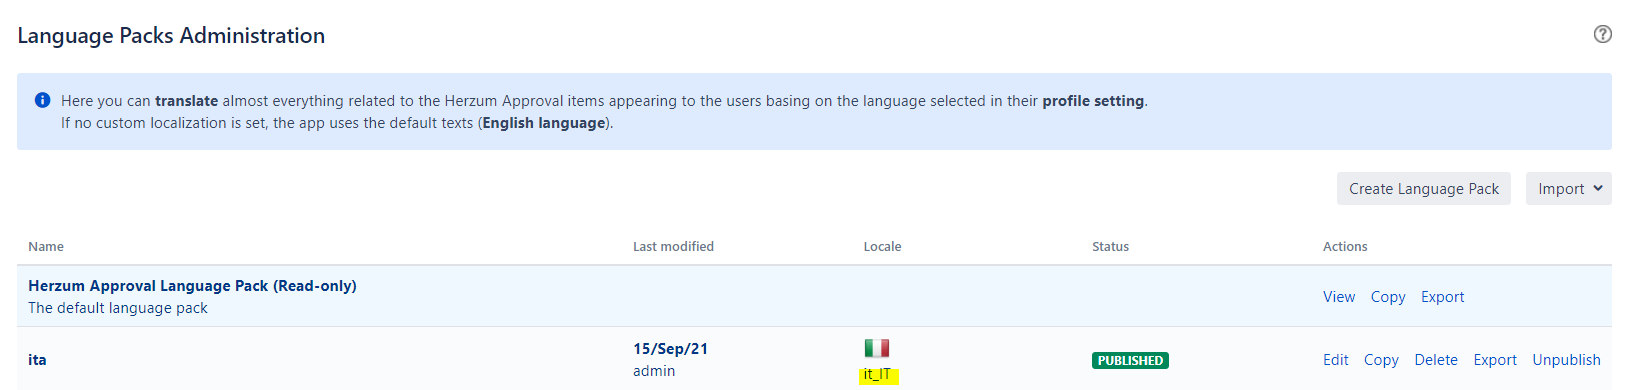Click the highlighted it_IT locale text

pos(878,375)
